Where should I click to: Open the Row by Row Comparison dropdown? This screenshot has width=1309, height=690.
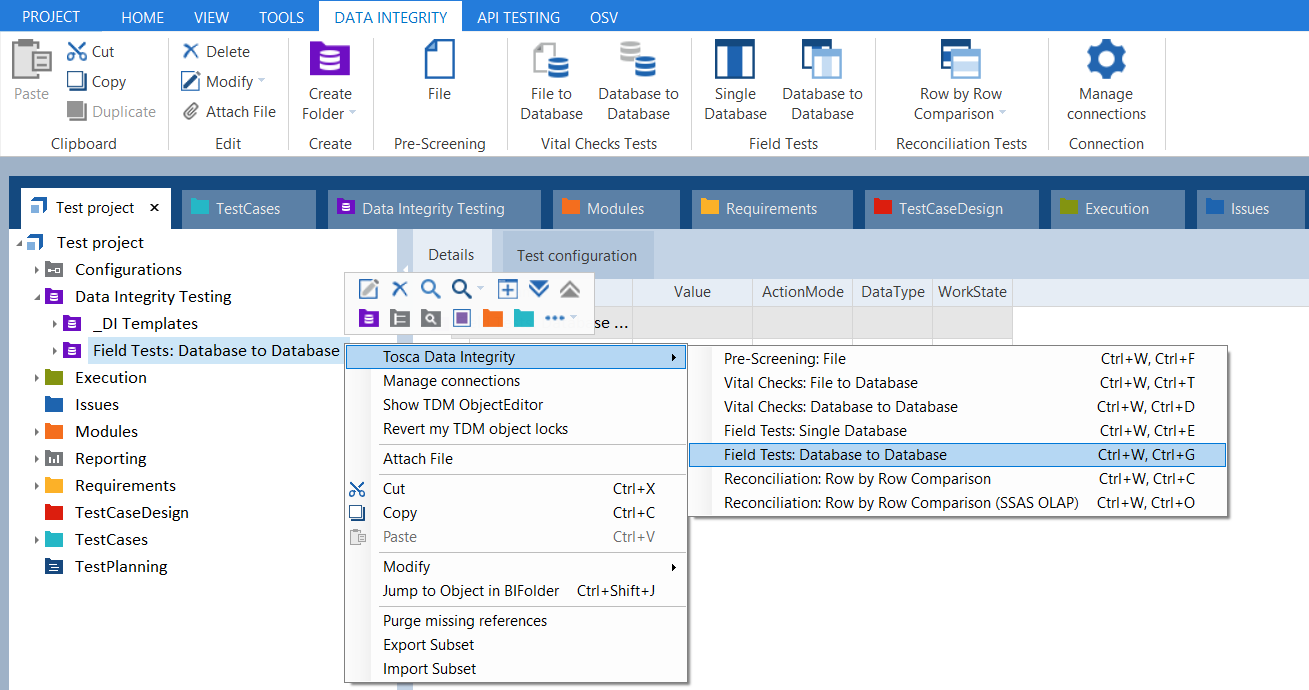pos(961,104)
